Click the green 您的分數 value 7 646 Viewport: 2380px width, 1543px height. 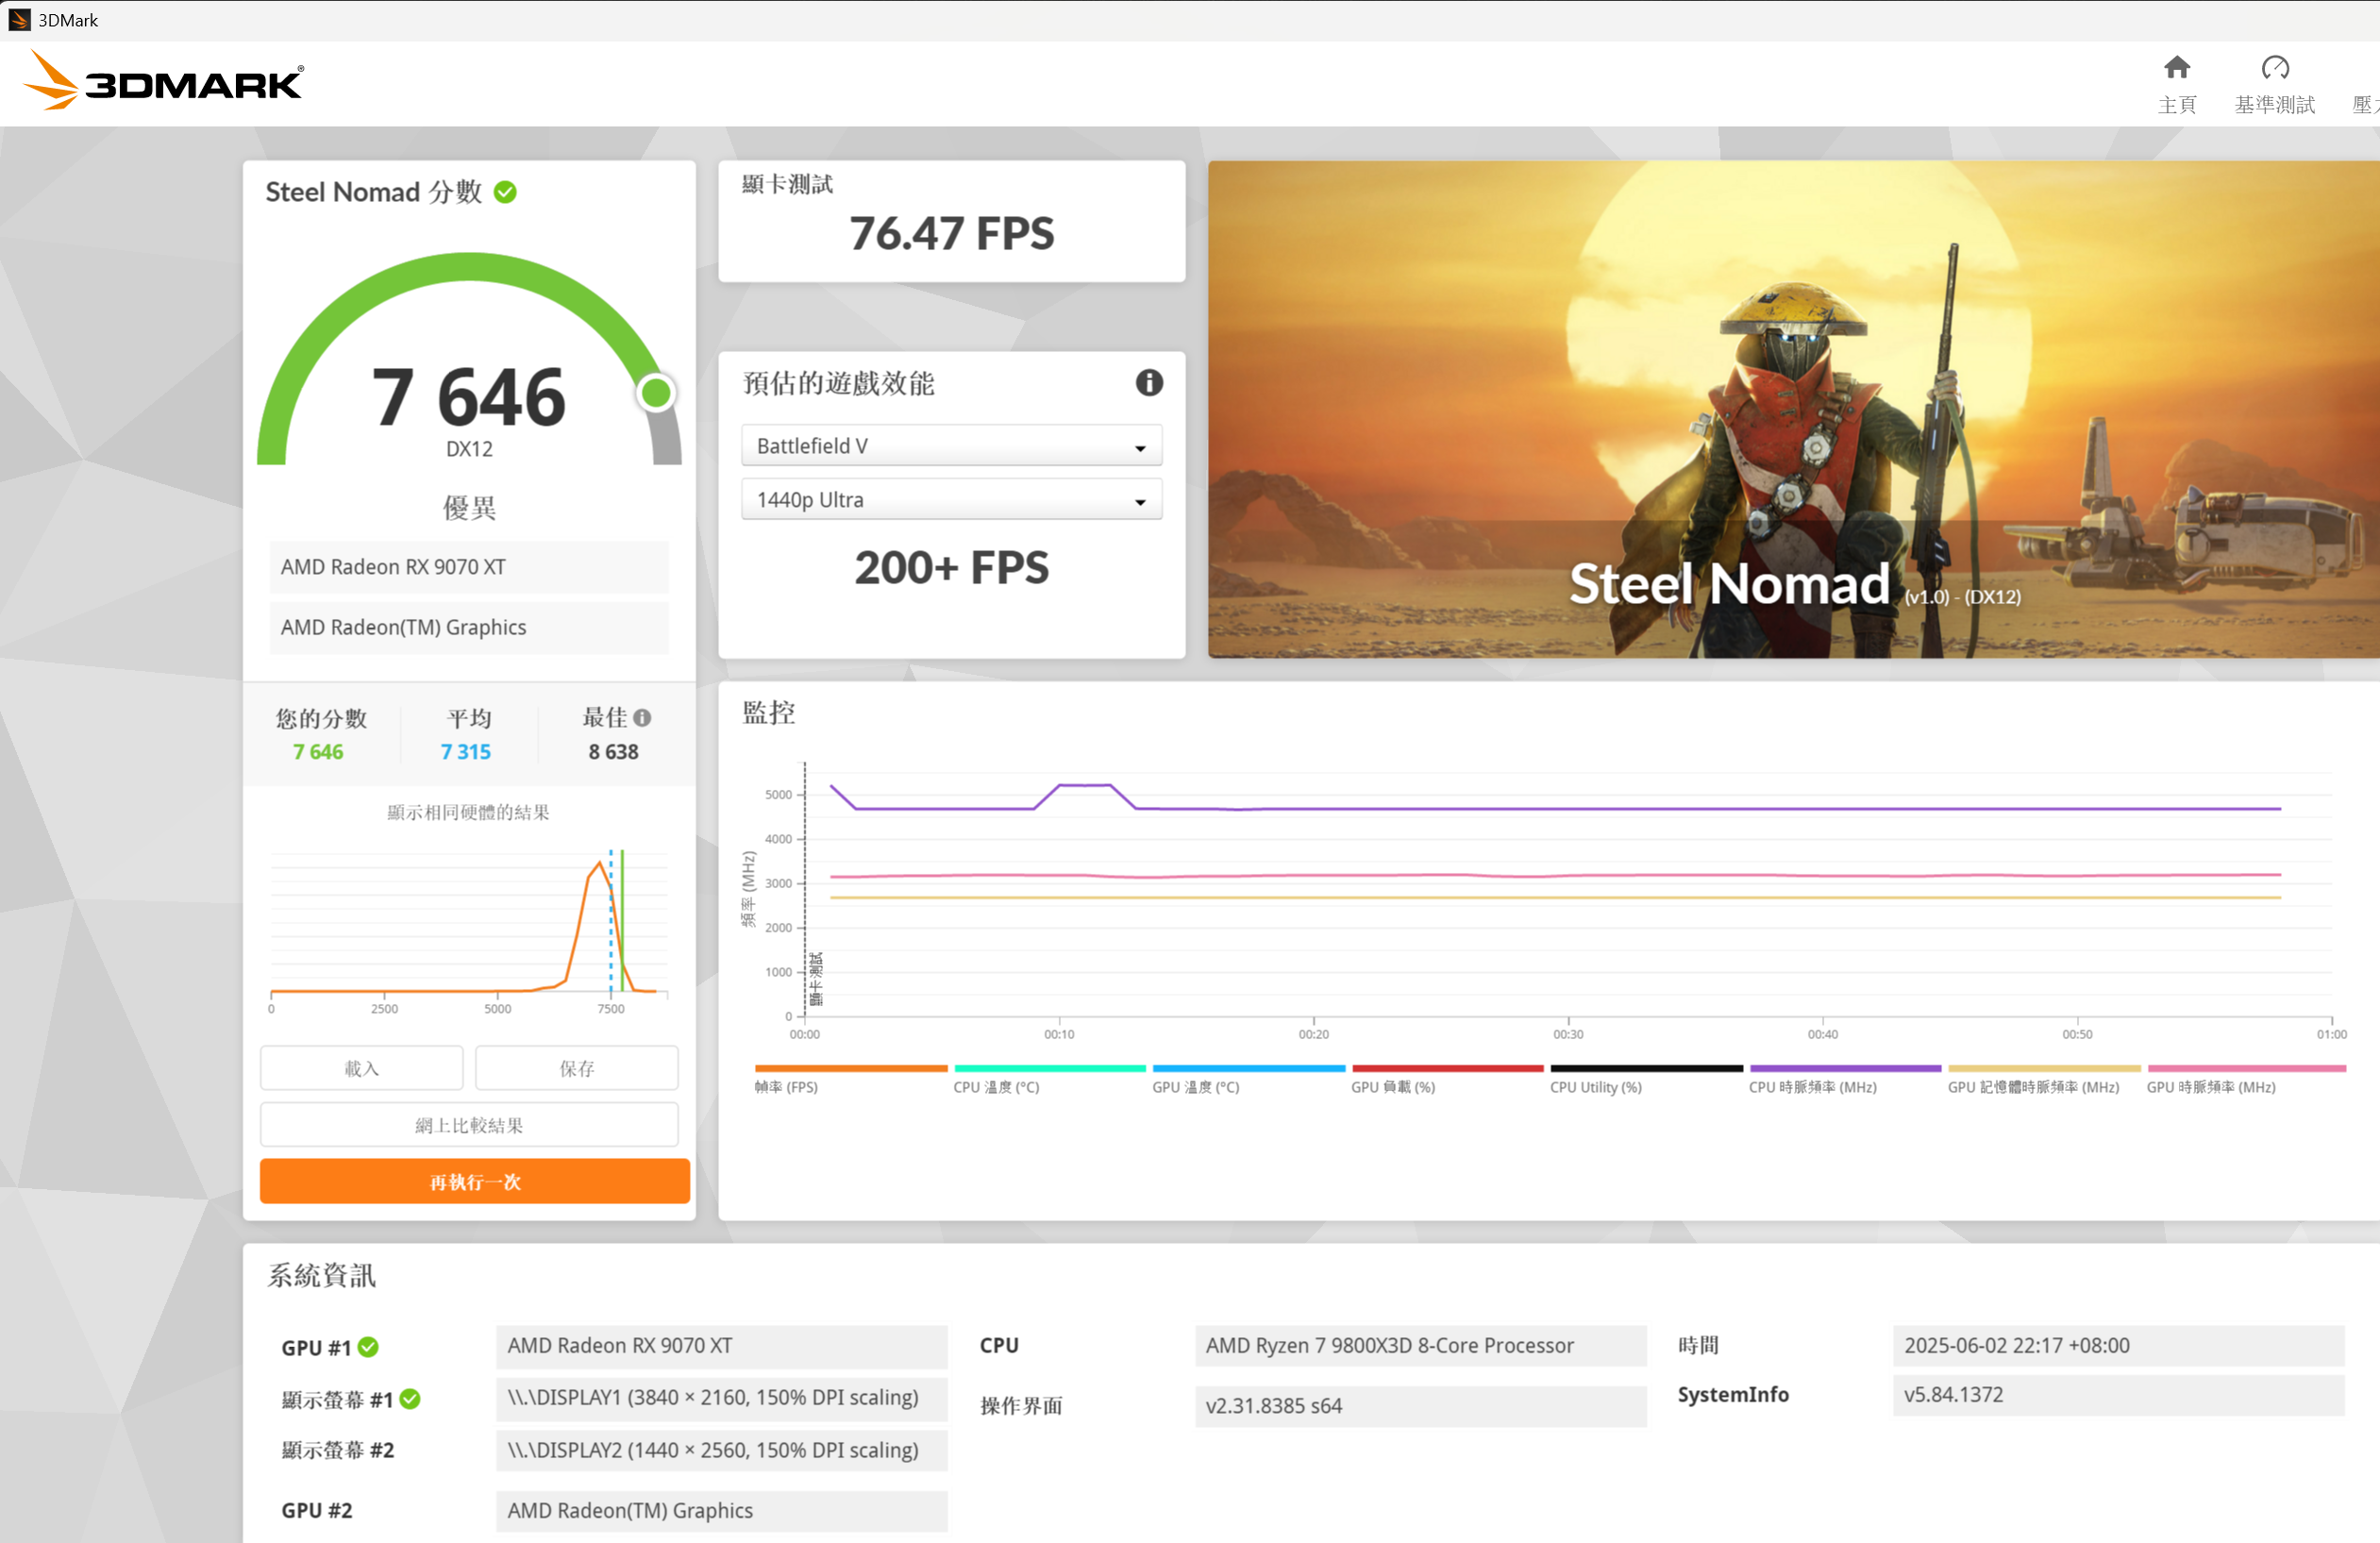[318, 752]
